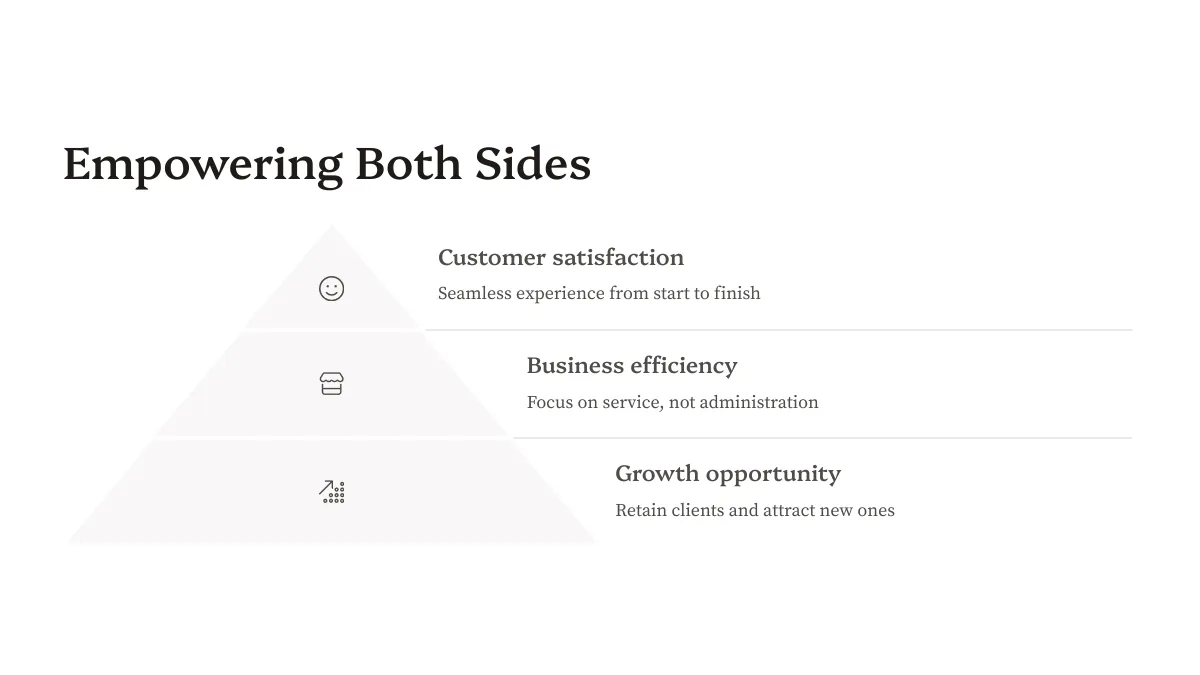Select 'Focus on service, not administration' text
Viewport: 1200px width, 675px height.
pyautogui.click(x=672, y=402)
